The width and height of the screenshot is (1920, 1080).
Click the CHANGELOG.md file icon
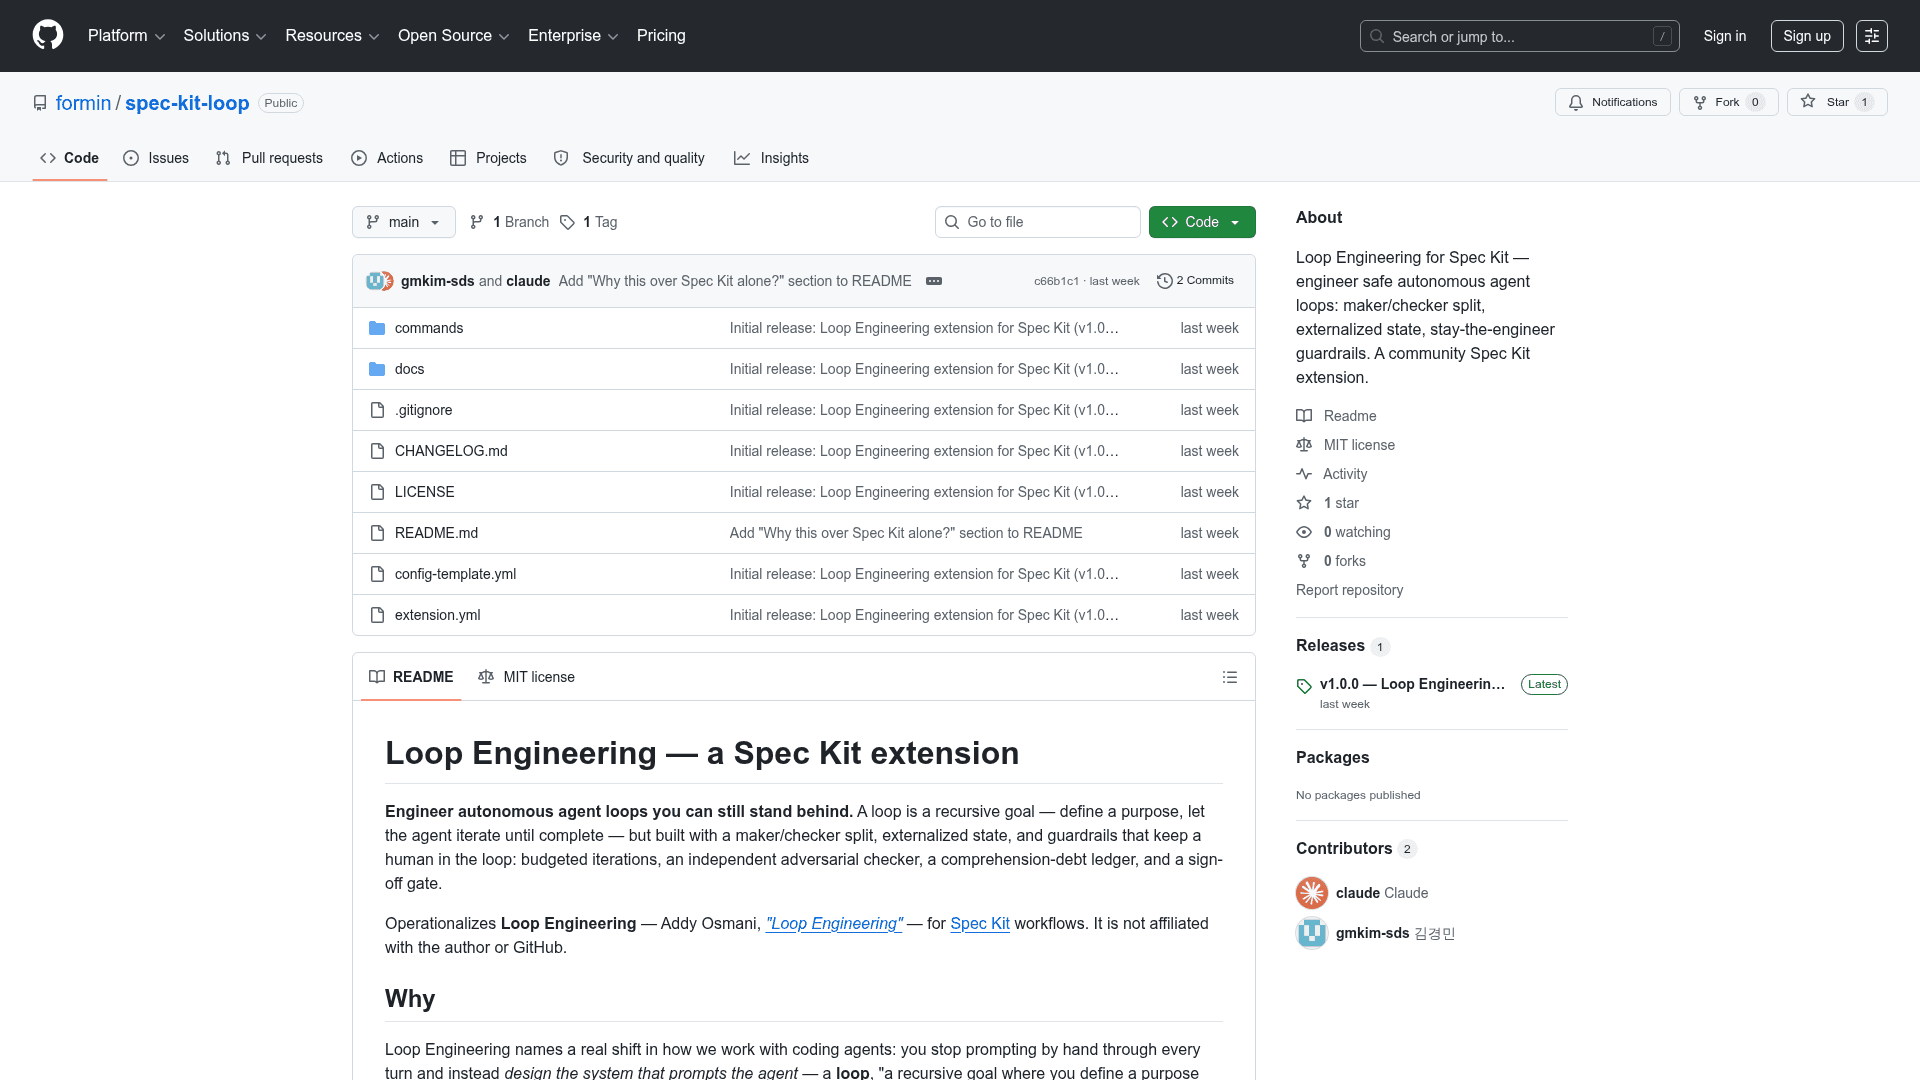coord(377,451)
